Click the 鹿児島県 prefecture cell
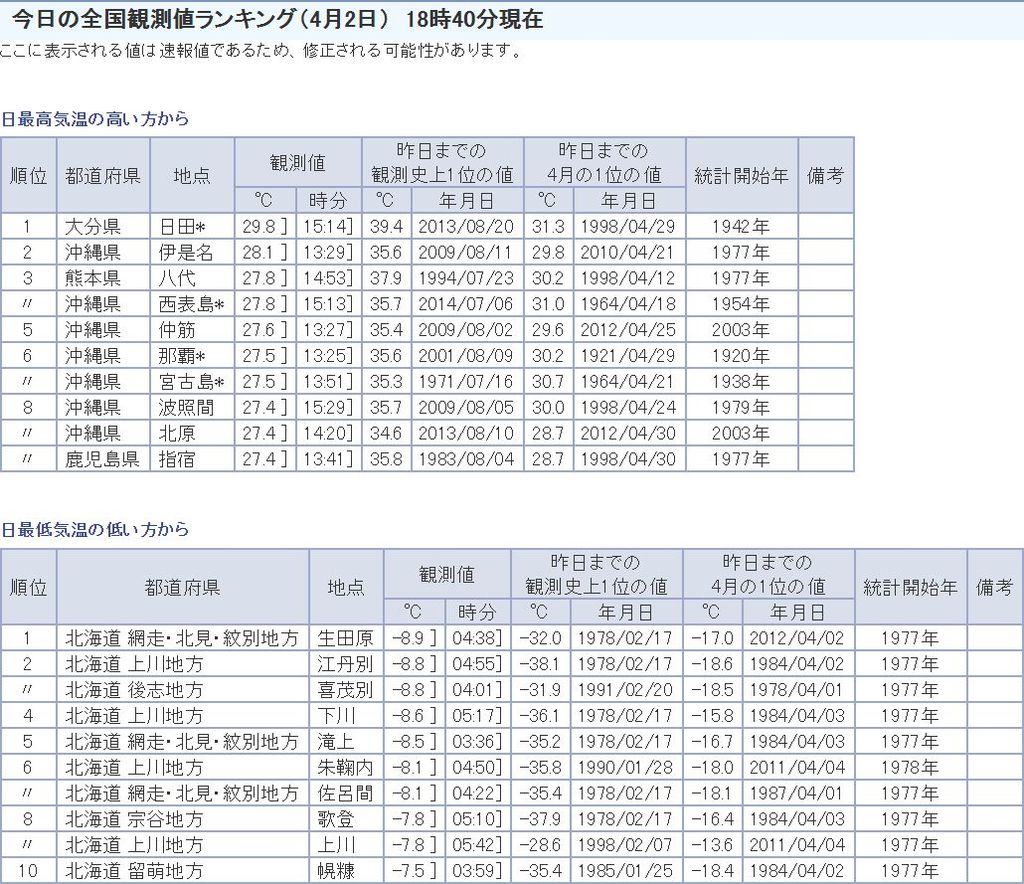The width and height of the screenshot is (1024, 884). pyautogui.click(x=102, y=460)
